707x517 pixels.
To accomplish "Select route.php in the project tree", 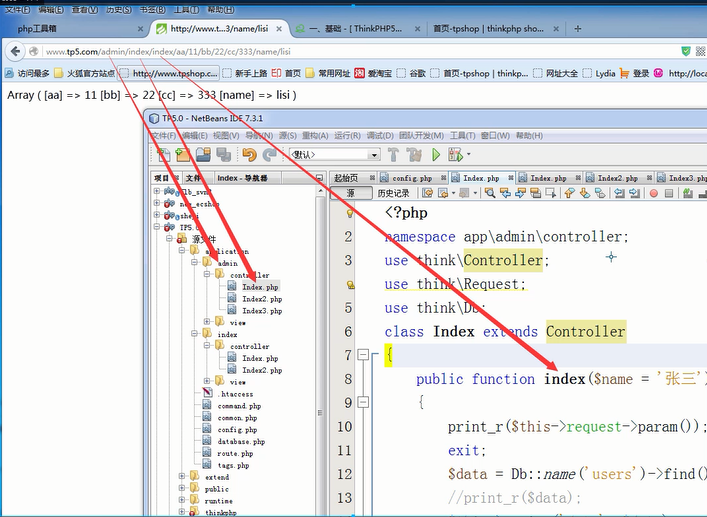I will pos(235,453).
